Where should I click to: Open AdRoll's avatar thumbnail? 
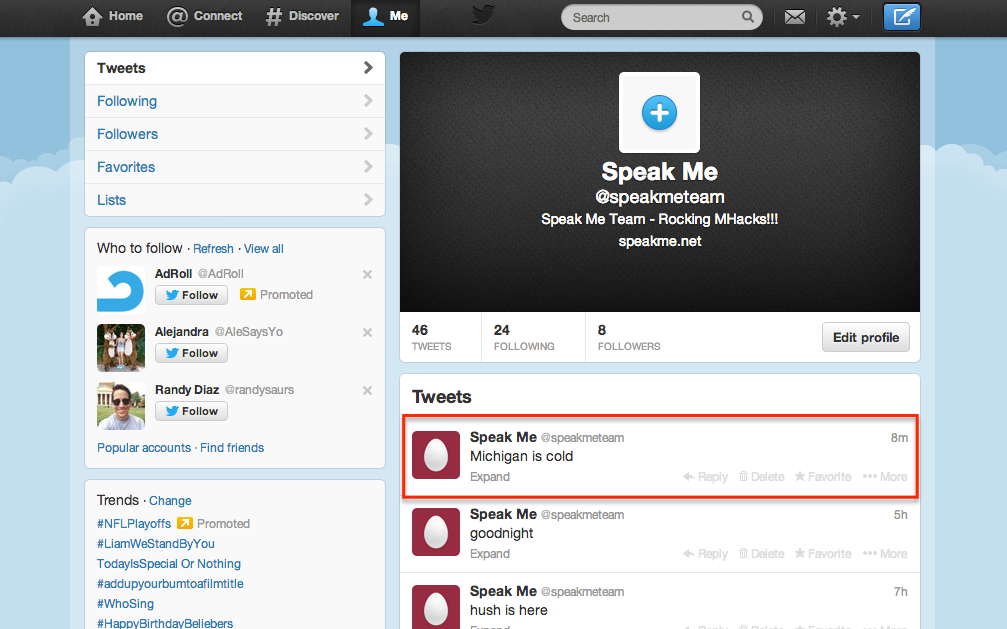121,290
